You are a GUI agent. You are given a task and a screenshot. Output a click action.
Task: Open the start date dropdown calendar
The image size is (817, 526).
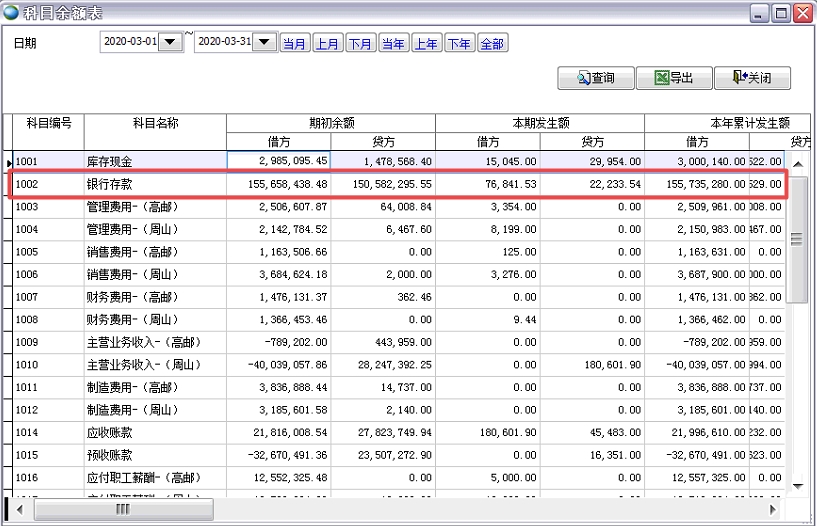(172, 42)
